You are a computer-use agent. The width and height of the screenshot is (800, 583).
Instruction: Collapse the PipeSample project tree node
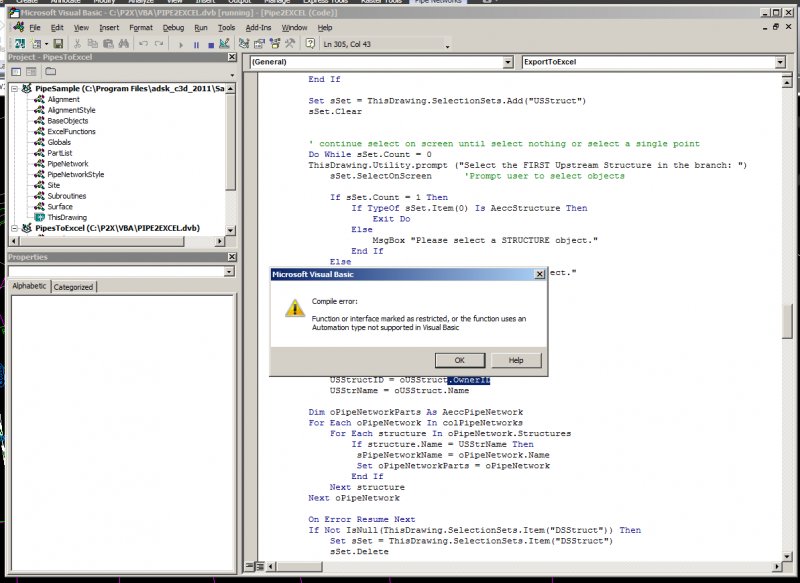14,89
